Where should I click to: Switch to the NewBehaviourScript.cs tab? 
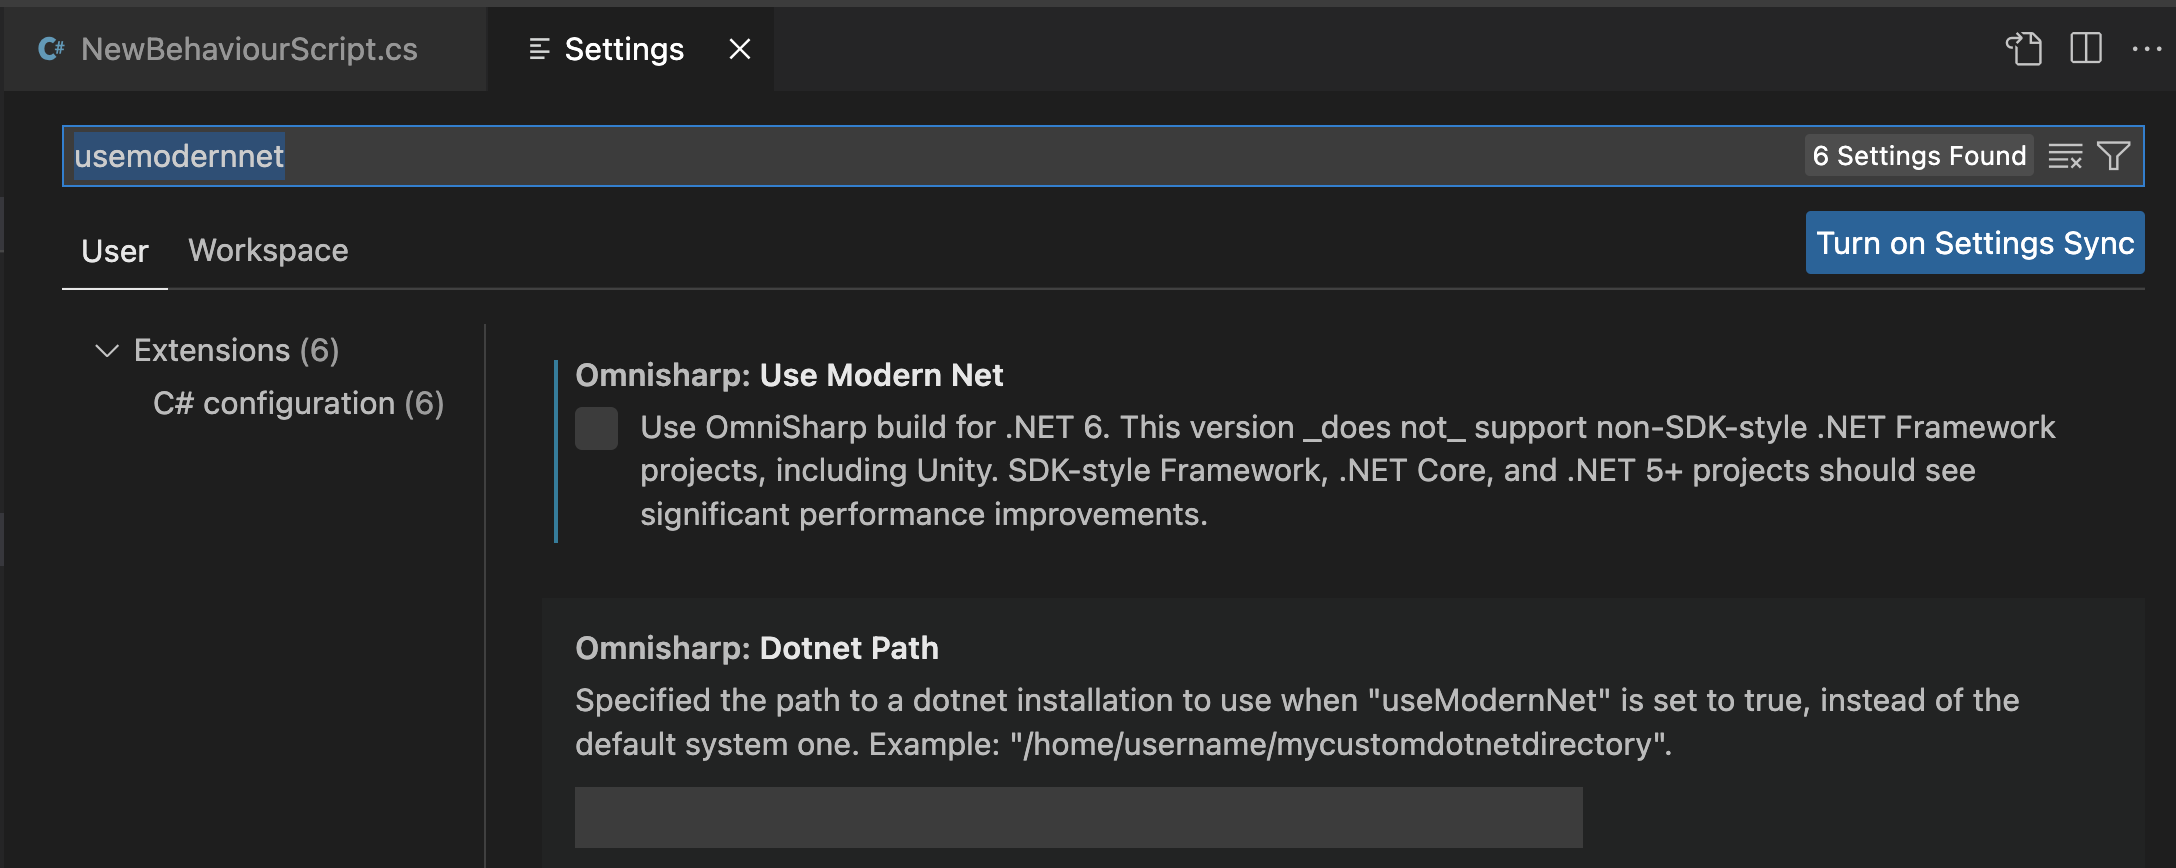coord(248,49)
